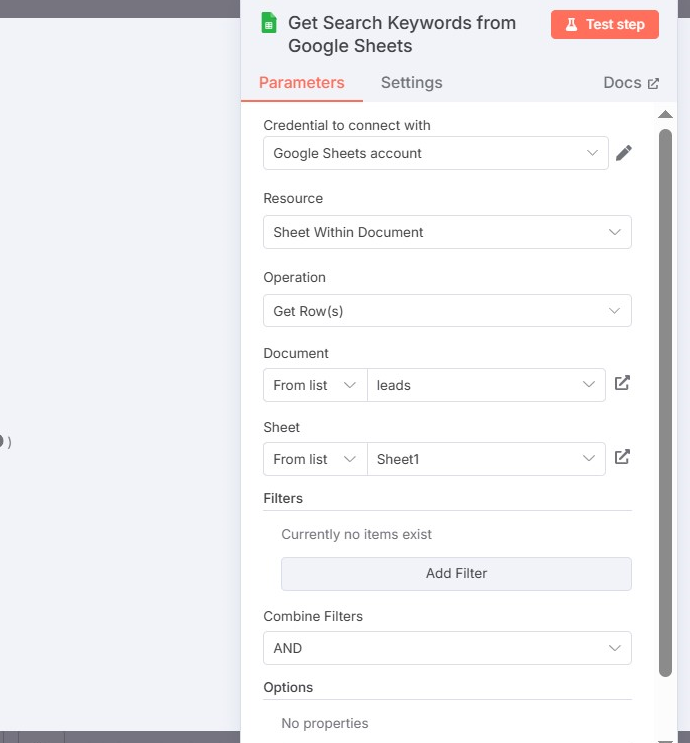Image resolution: width=690 pixels, height=743 pixels.
Task: Expand the Combine Filters AND dropdown
Action: coord(447,648)
